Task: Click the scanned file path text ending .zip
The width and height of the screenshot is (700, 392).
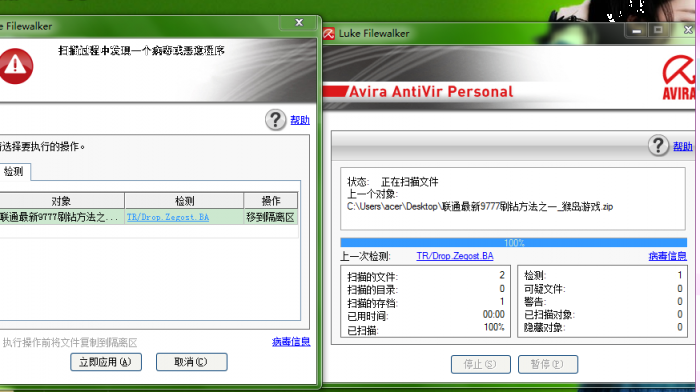Action: click(480, 207)
